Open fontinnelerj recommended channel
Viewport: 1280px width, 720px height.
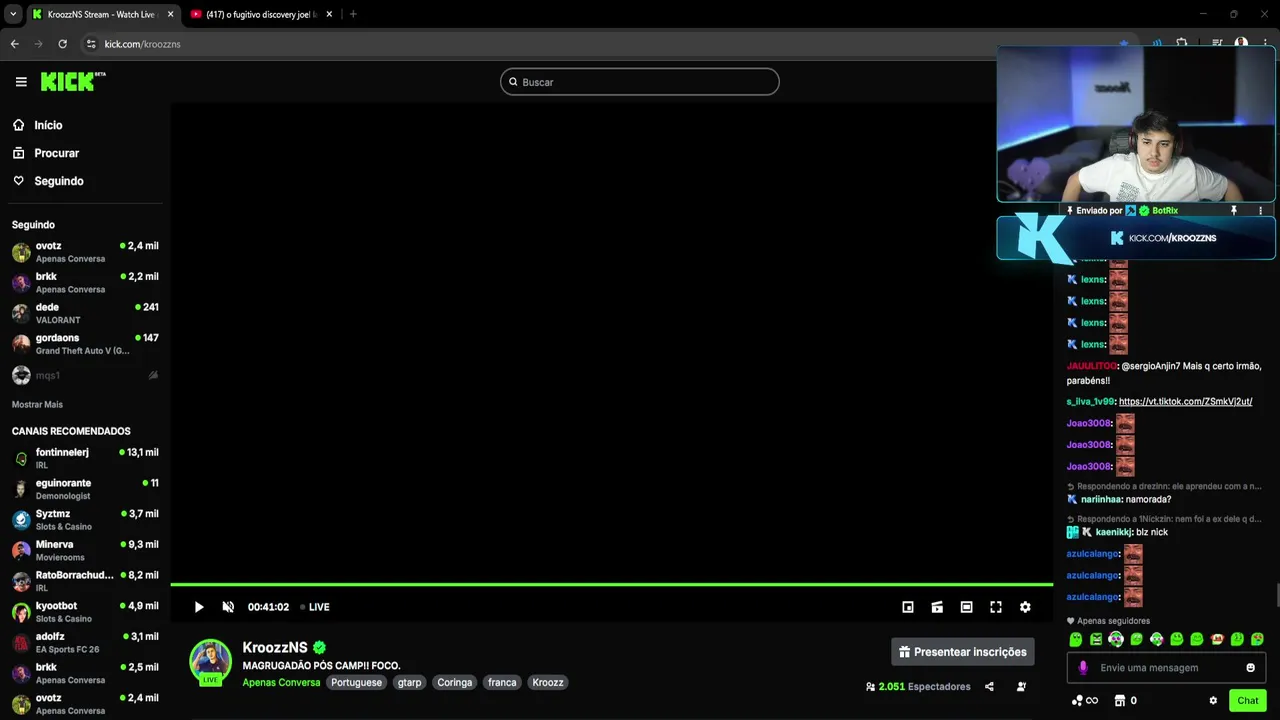tap(85, 458)
